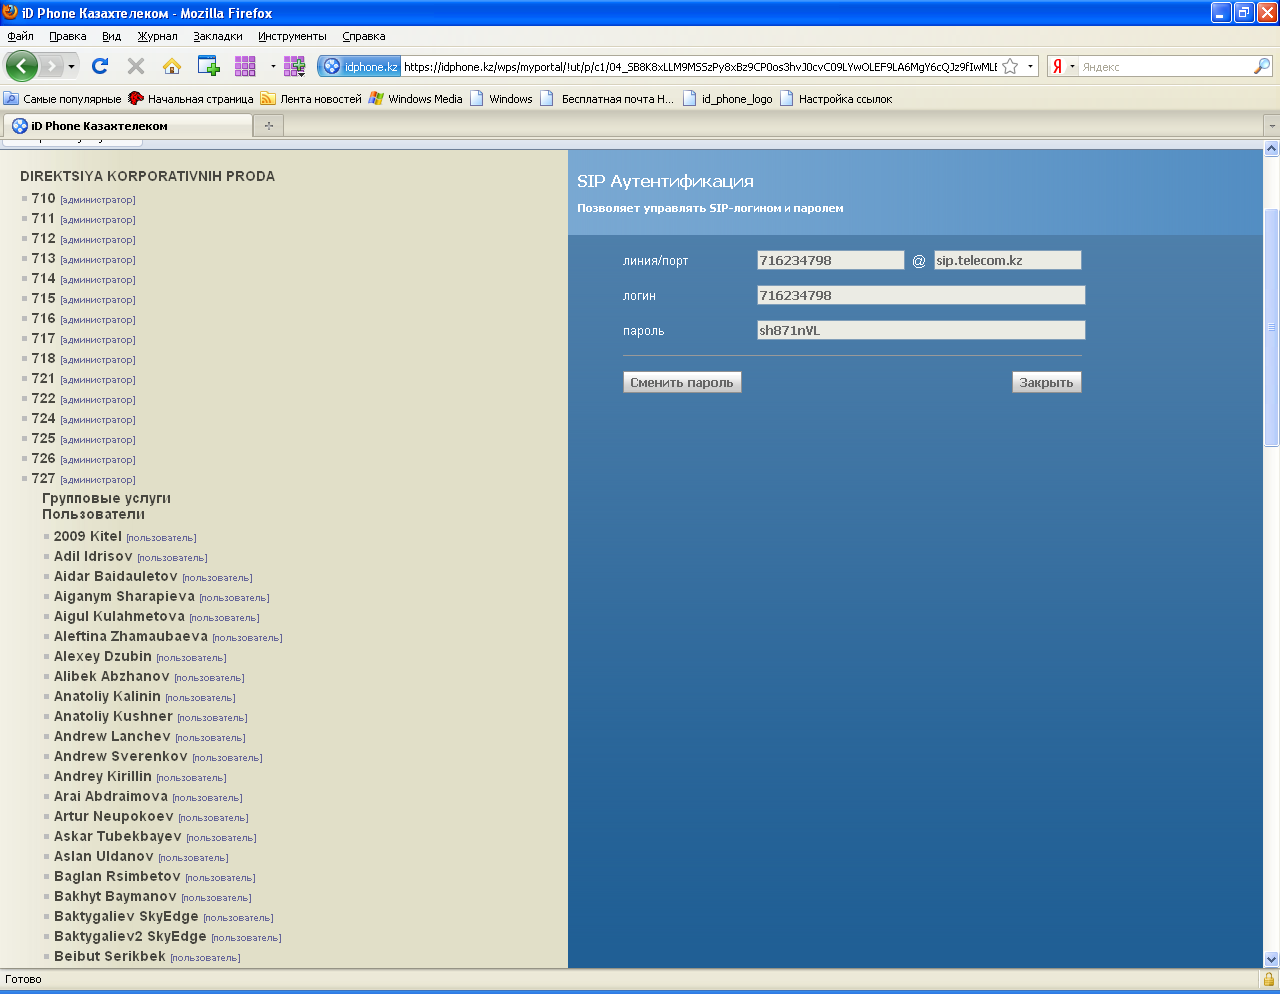The width and height of the screenshot is (1280, 994).
Task: Reload the page with the blue Reload icon
Action: pos(100,66)
